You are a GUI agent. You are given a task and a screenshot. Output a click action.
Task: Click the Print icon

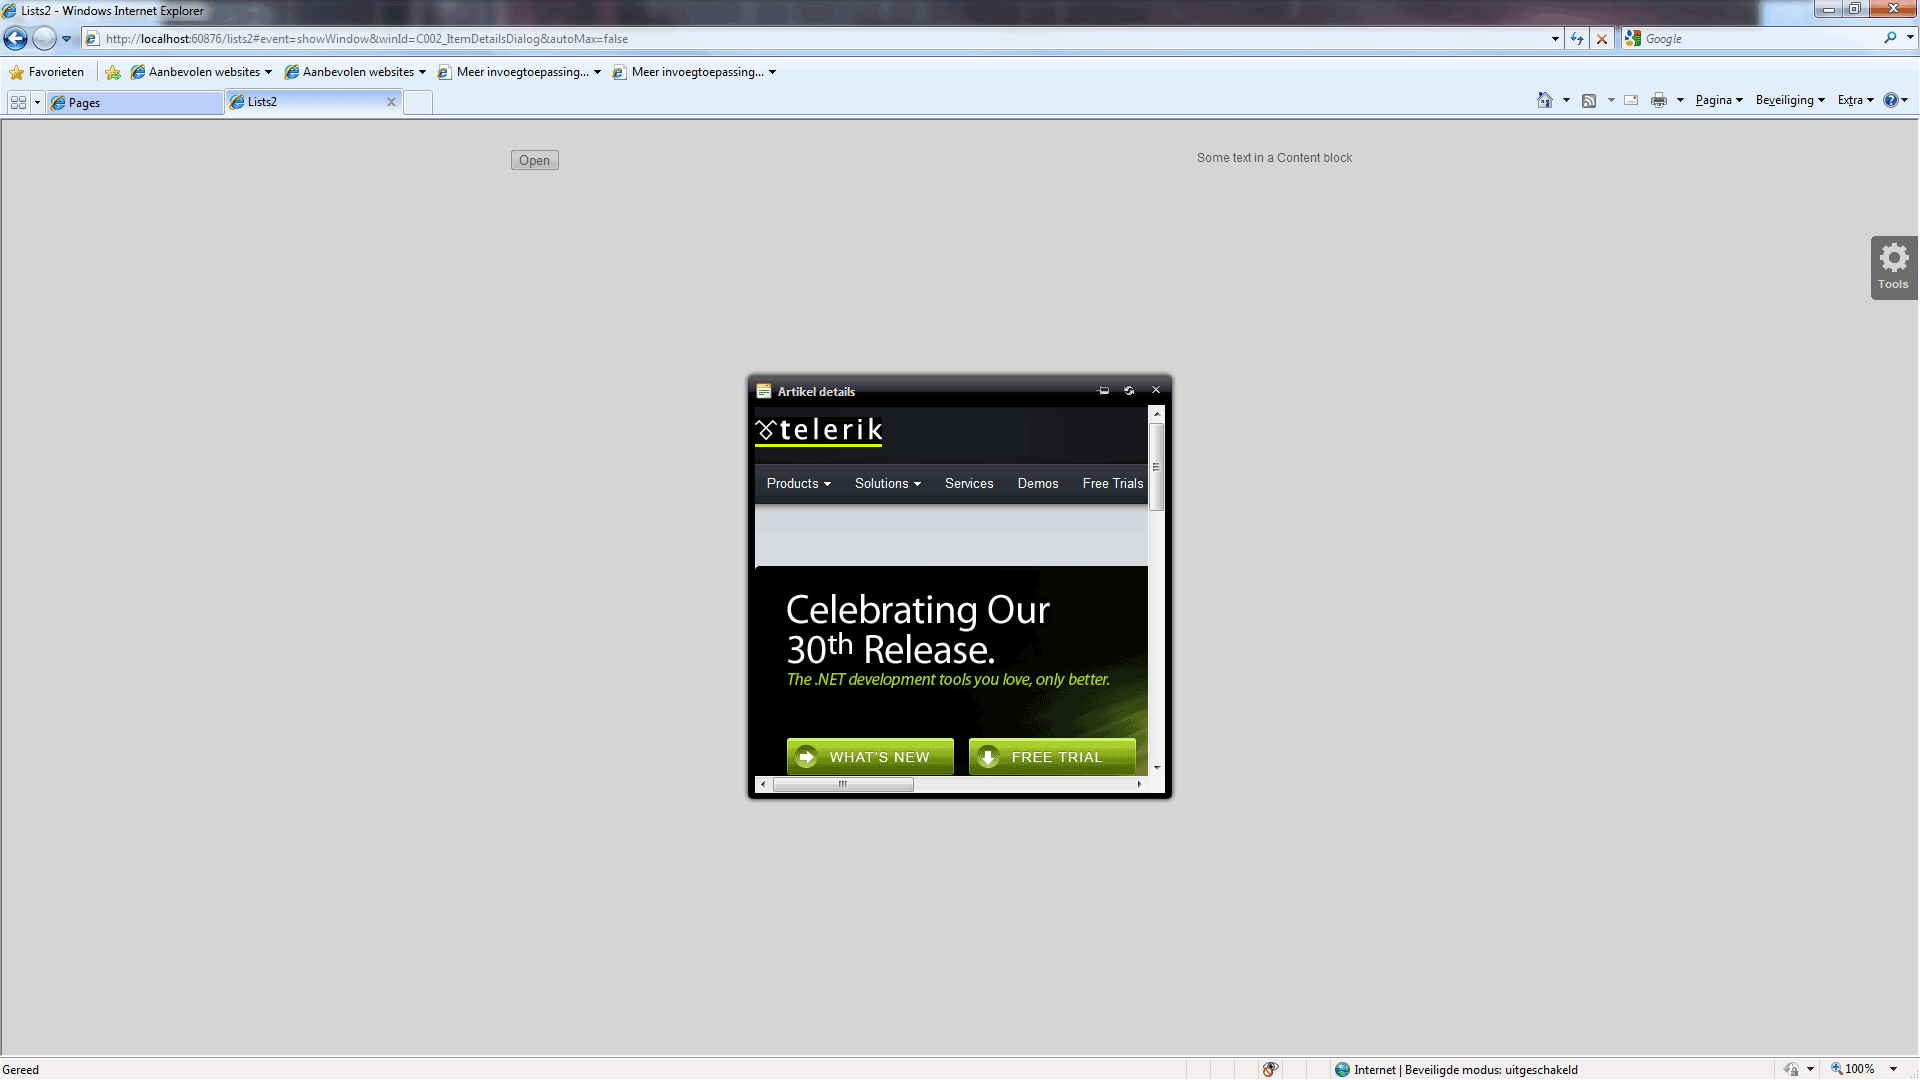tap(1659, 100)
